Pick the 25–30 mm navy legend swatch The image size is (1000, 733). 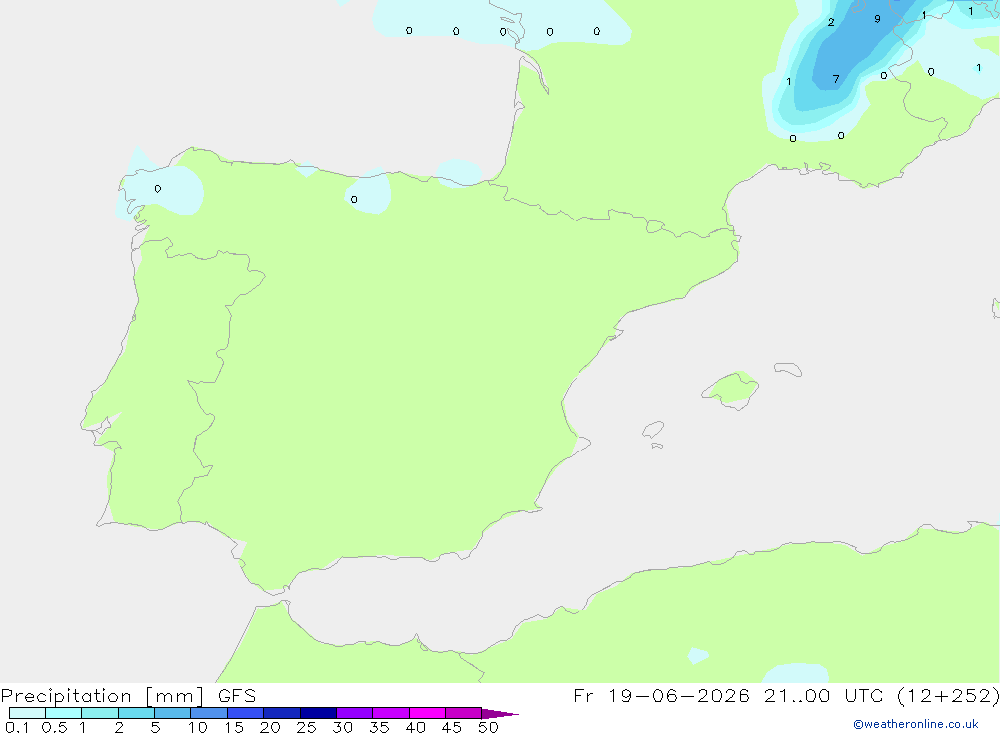pyautogui.click(x=318, y=713)
